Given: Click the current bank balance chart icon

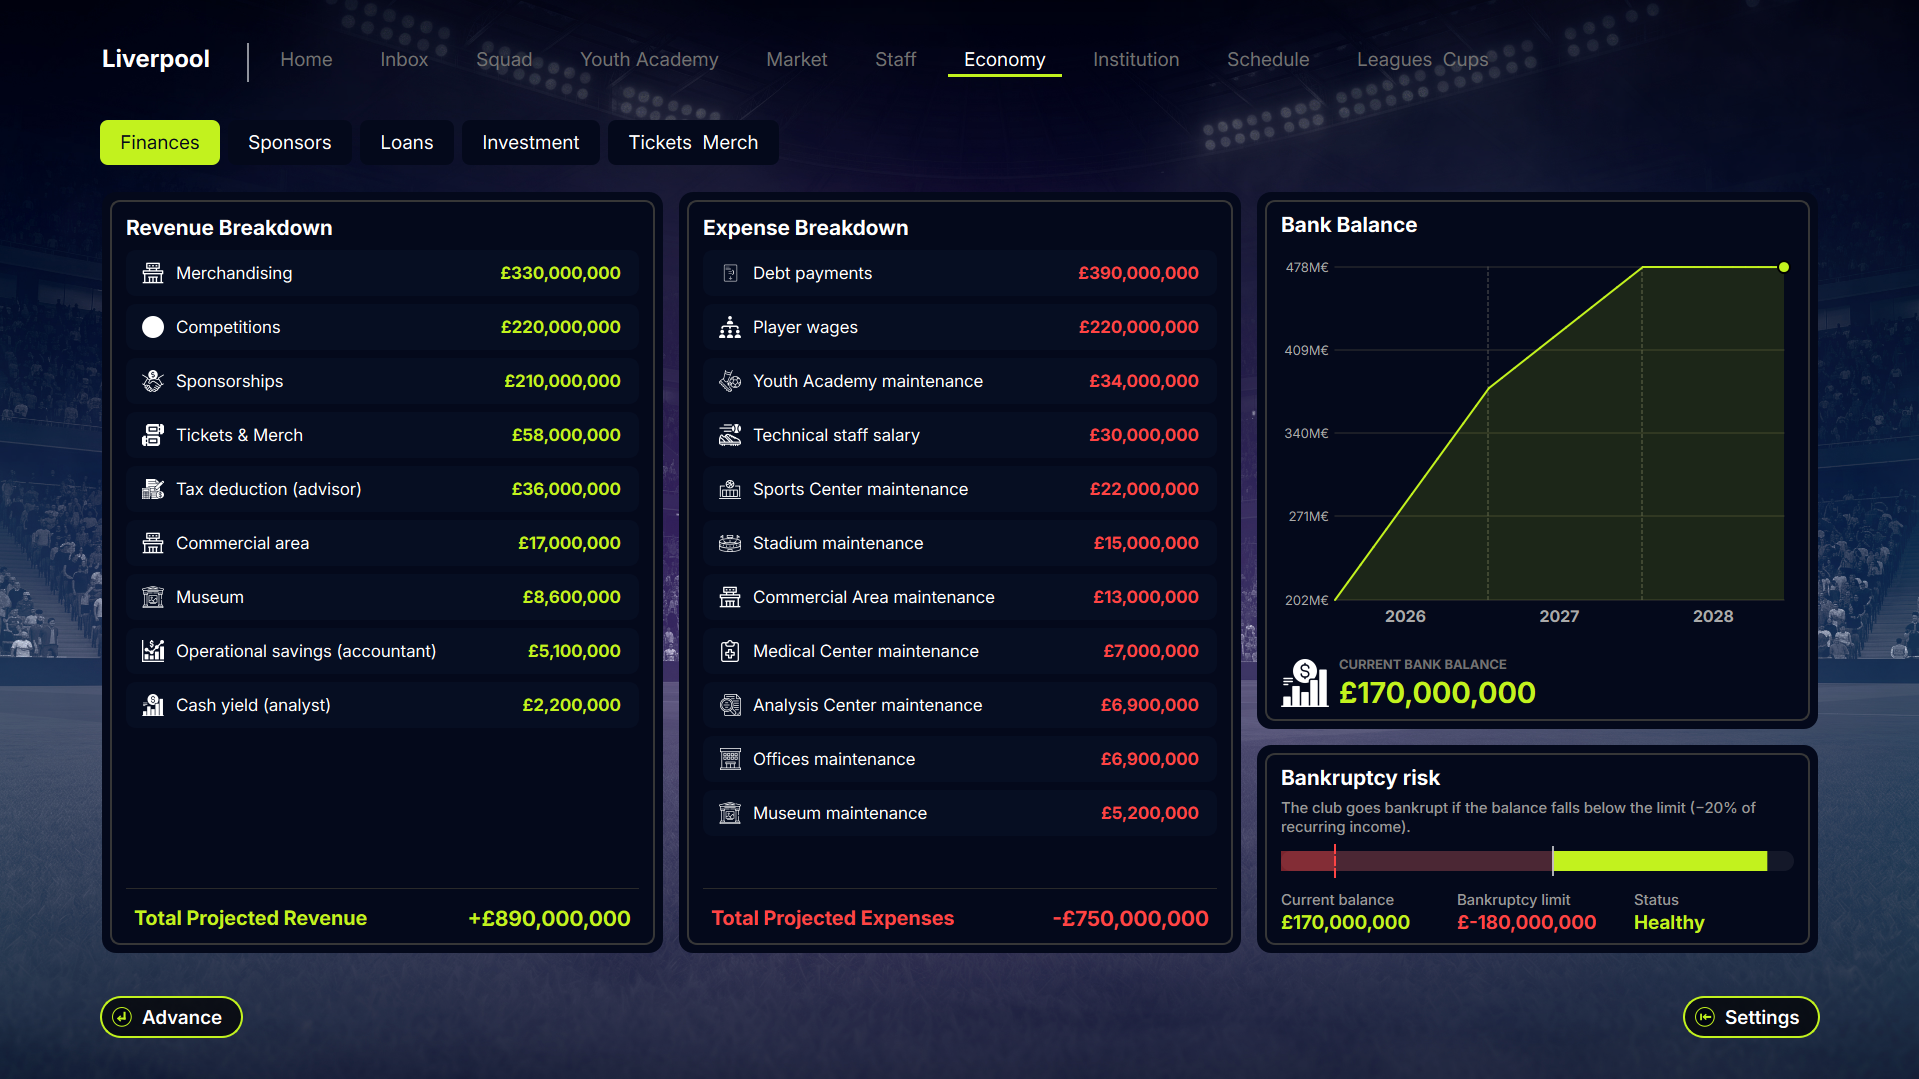Looking at the screenshot, I should tap(1305, 683).
